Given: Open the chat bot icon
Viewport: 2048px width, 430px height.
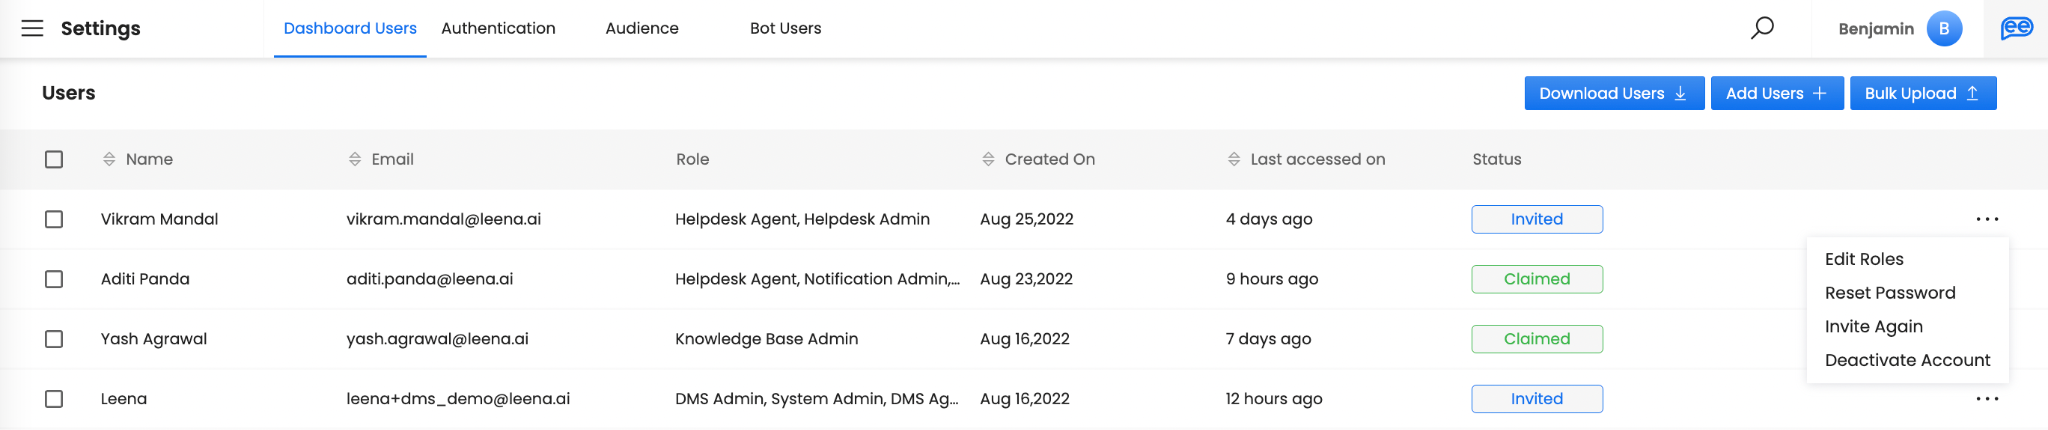Looking at the screenshot, I should [2016, 28].
